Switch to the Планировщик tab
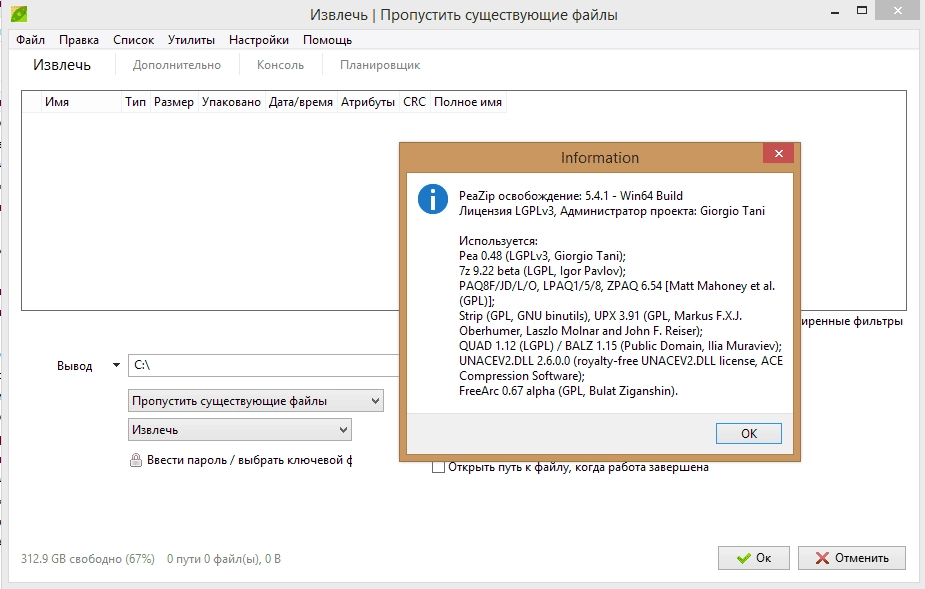 click(380, 65)
